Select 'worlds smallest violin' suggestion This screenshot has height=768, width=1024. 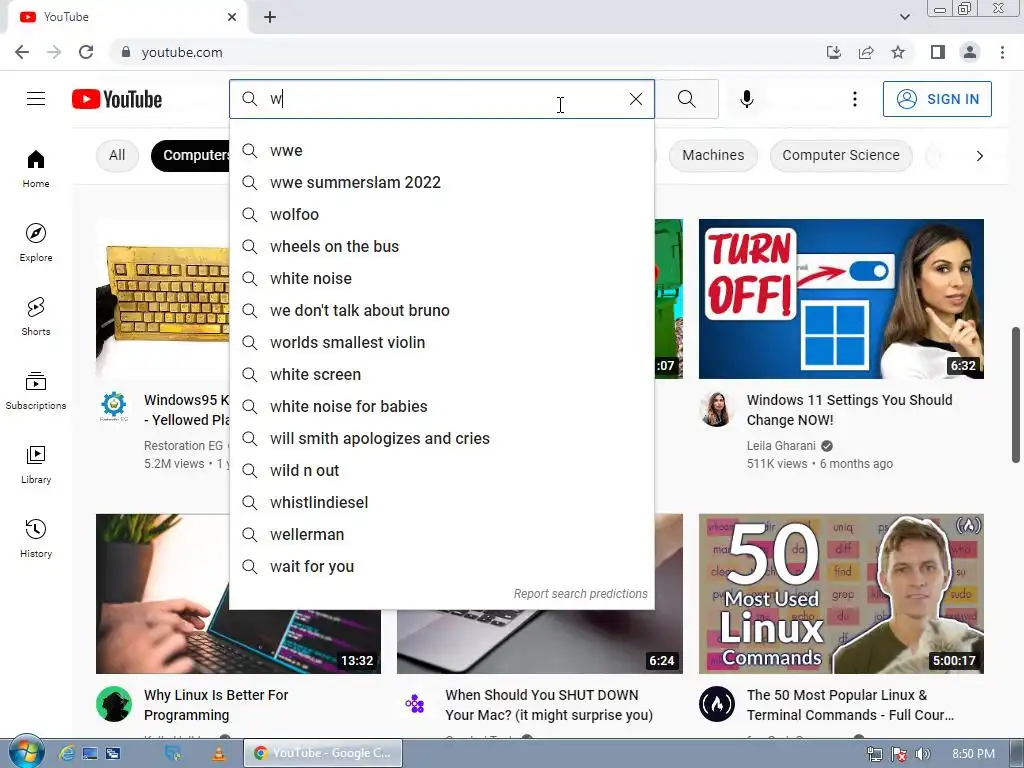click(441, 342)
